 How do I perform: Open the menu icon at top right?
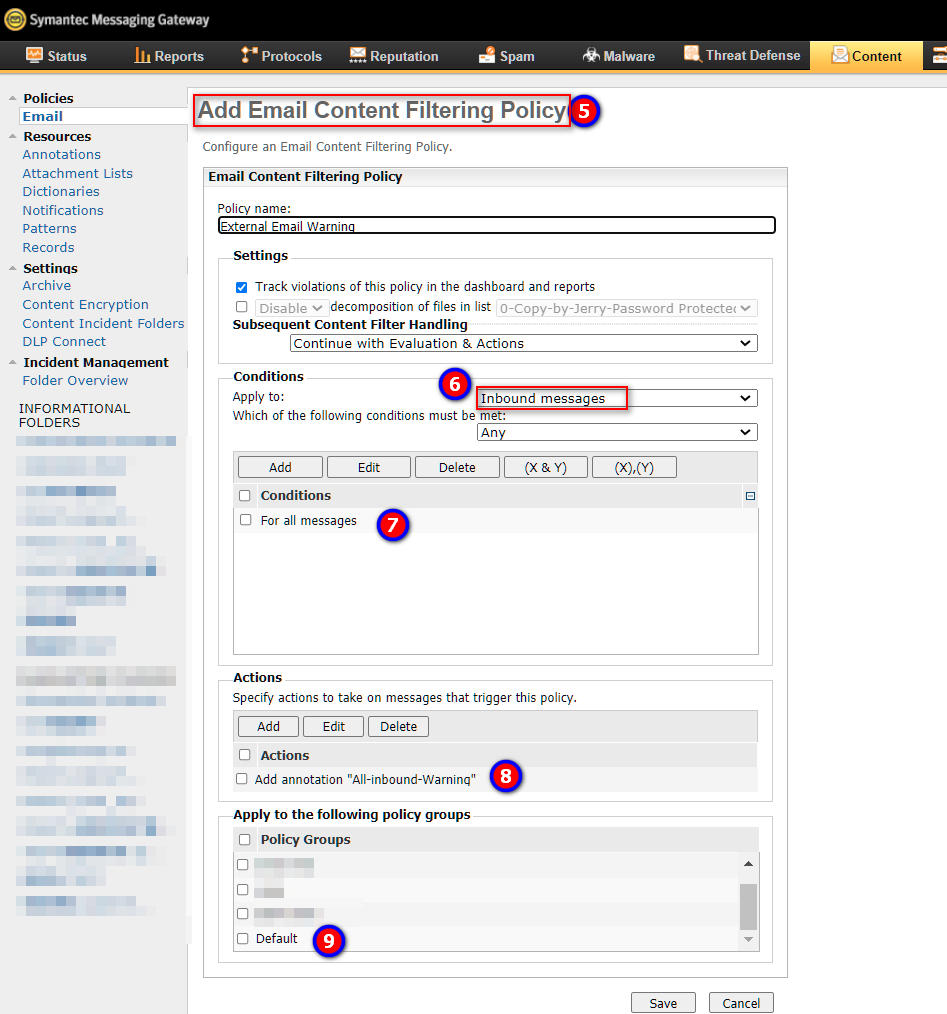click(940, 55)
